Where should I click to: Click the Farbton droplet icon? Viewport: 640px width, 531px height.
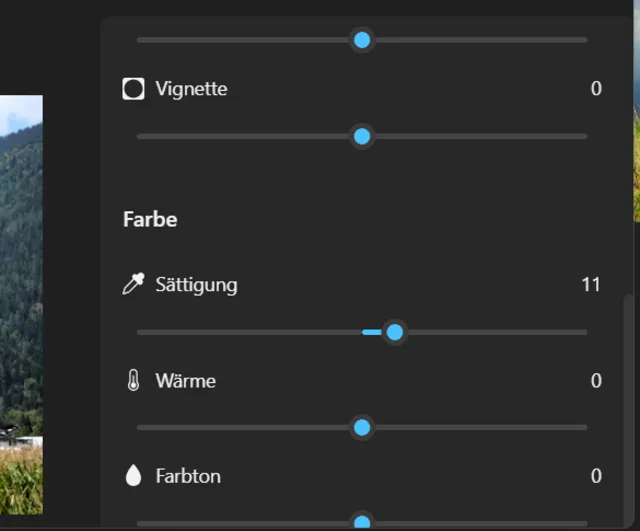coord(133,476)
